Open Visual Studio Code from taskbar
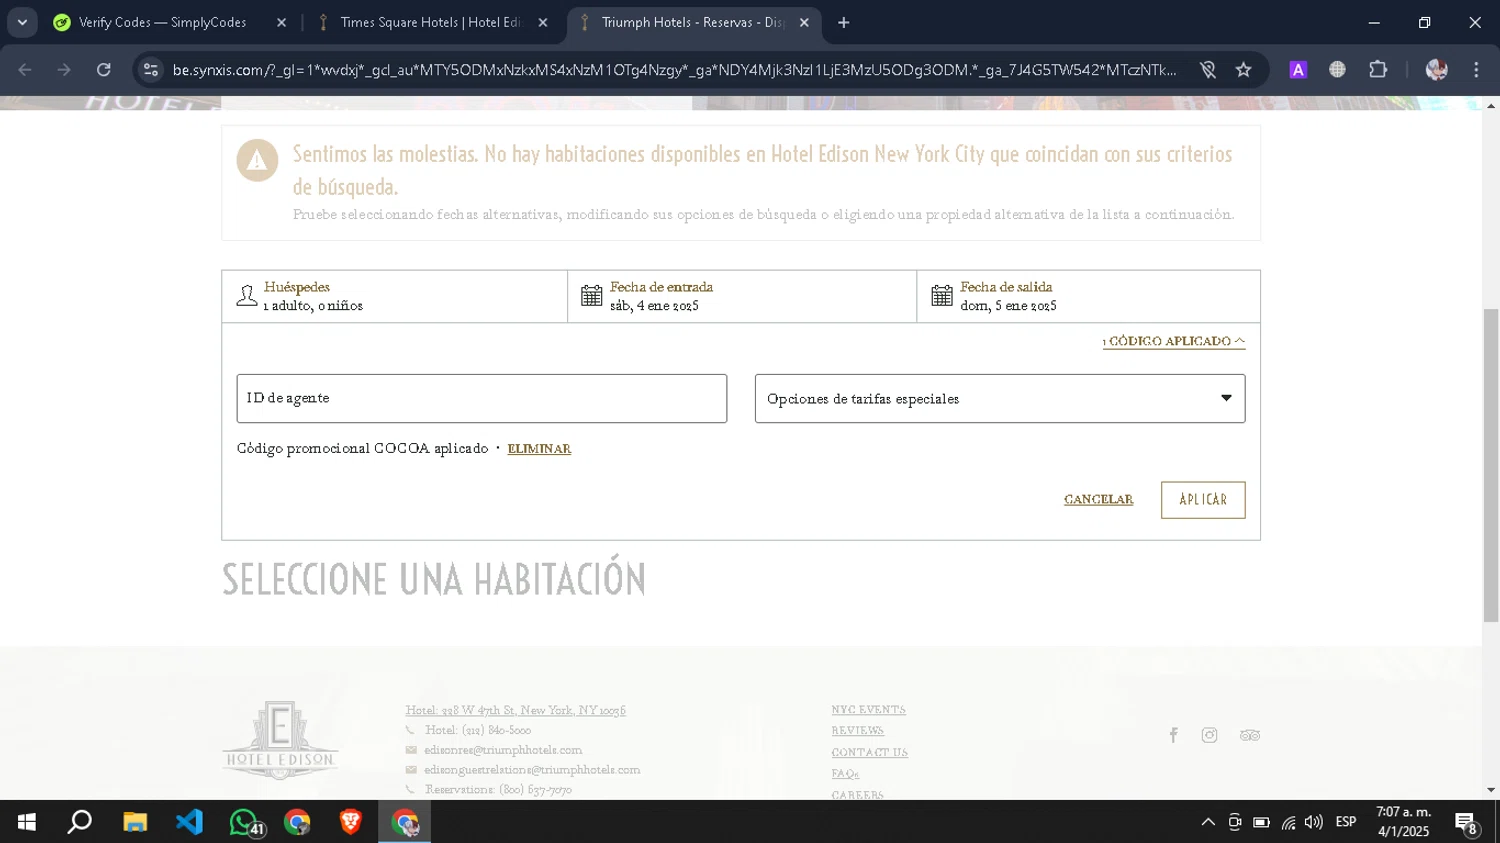1500x843 pixels. coord(189,822)
